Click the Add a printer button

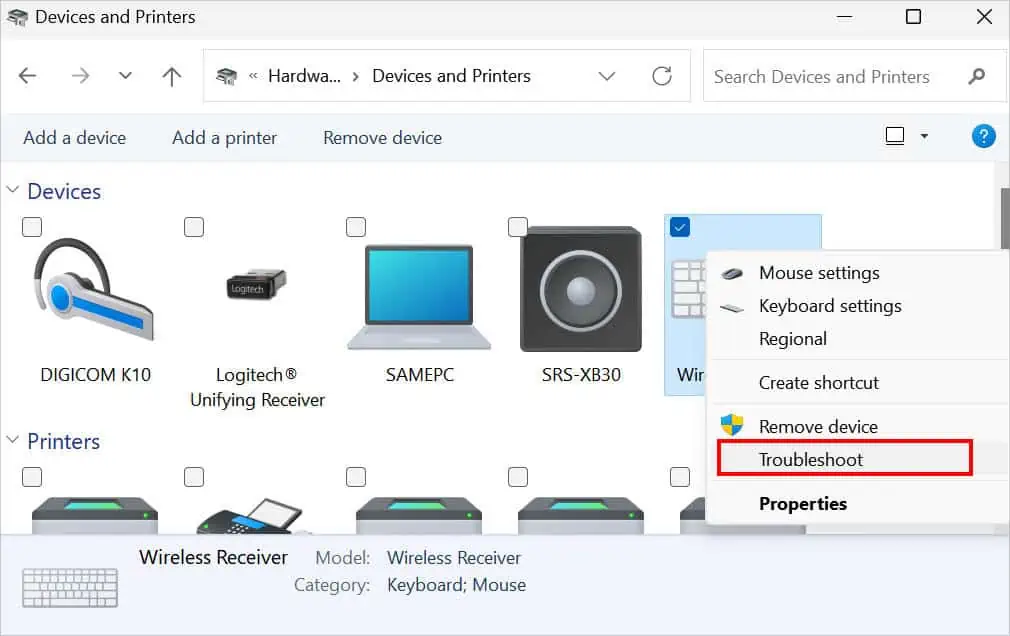pyautogui.click(x=224, y=137)
